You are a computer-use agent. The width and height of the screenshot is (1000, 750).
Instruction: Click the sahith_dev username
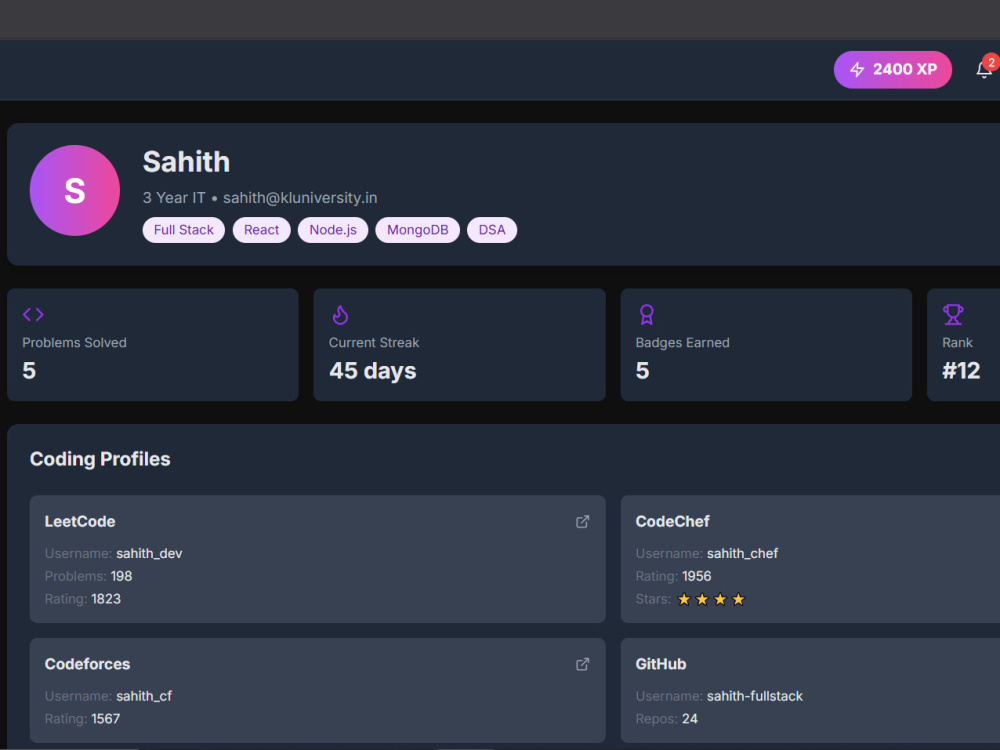pos(149,554)
